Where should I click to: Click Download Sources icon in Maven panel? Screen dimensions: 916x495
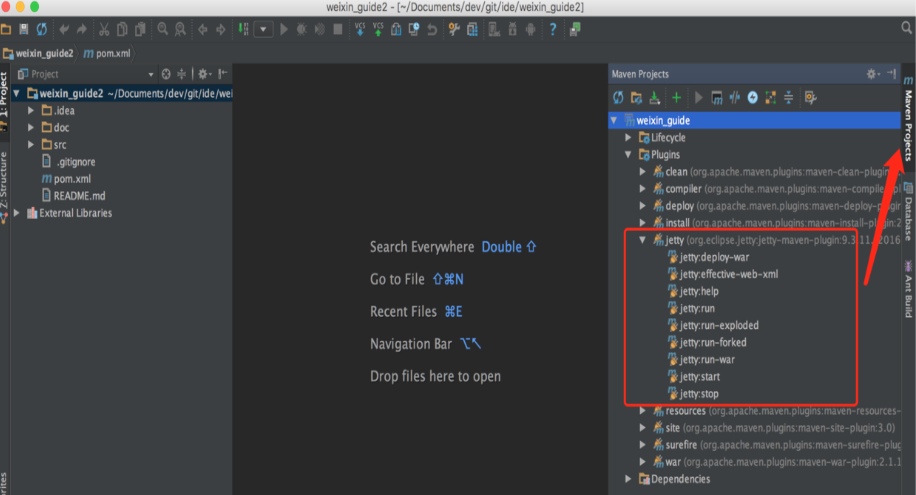(654, 98)
